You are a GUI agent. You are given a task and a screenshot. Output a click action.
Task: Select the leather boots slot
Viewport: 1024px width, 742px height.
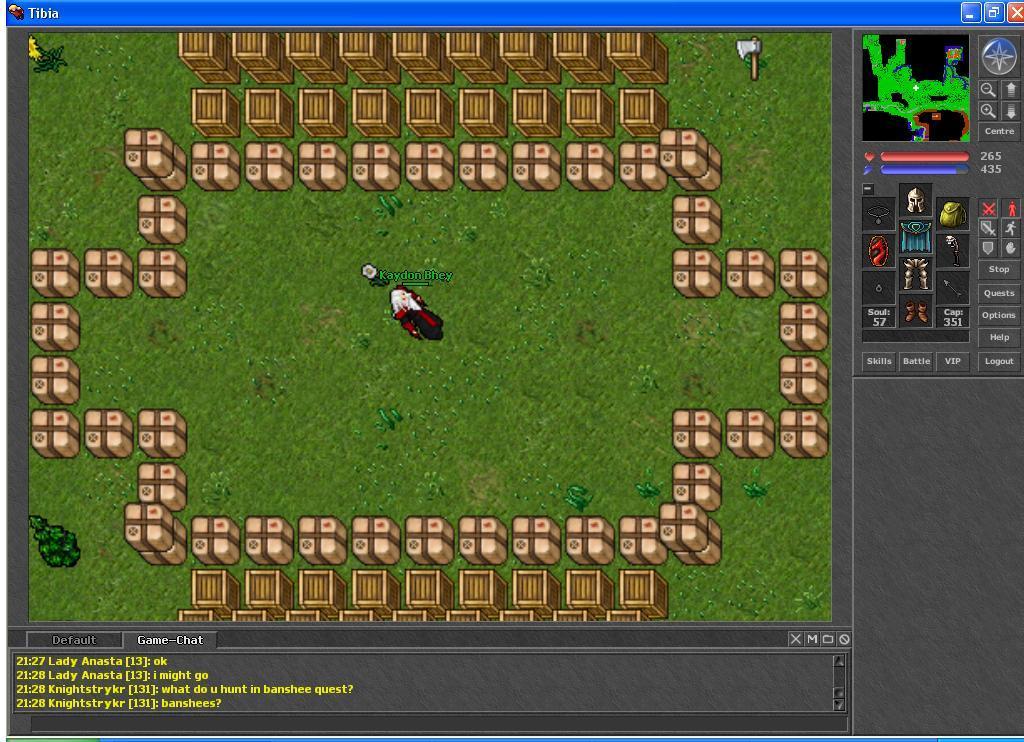tap(916, 310)
